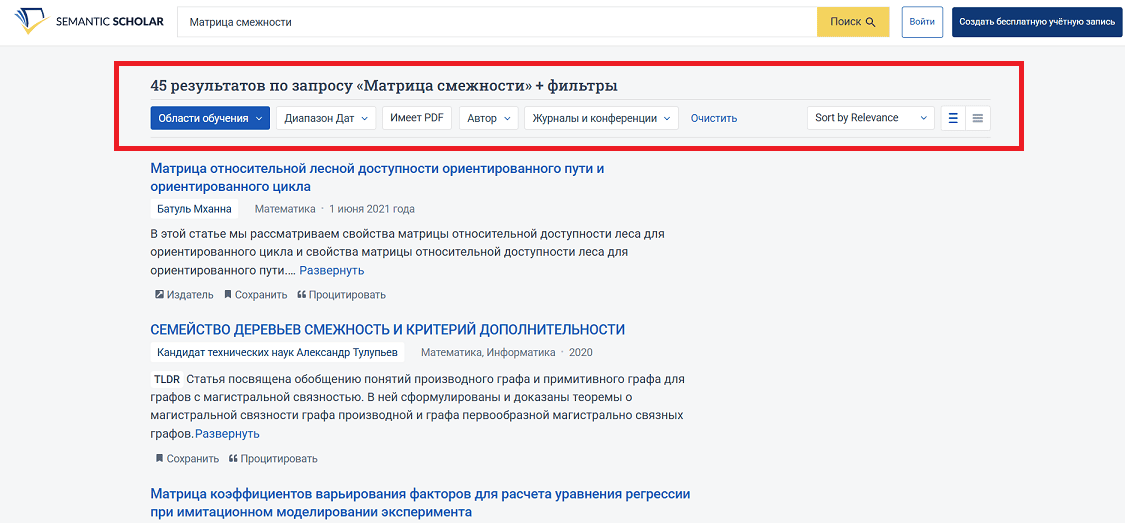1125x523 pixels.
Task: Click Сохранить under the Тулупьев paper
Action: [187, 458]
